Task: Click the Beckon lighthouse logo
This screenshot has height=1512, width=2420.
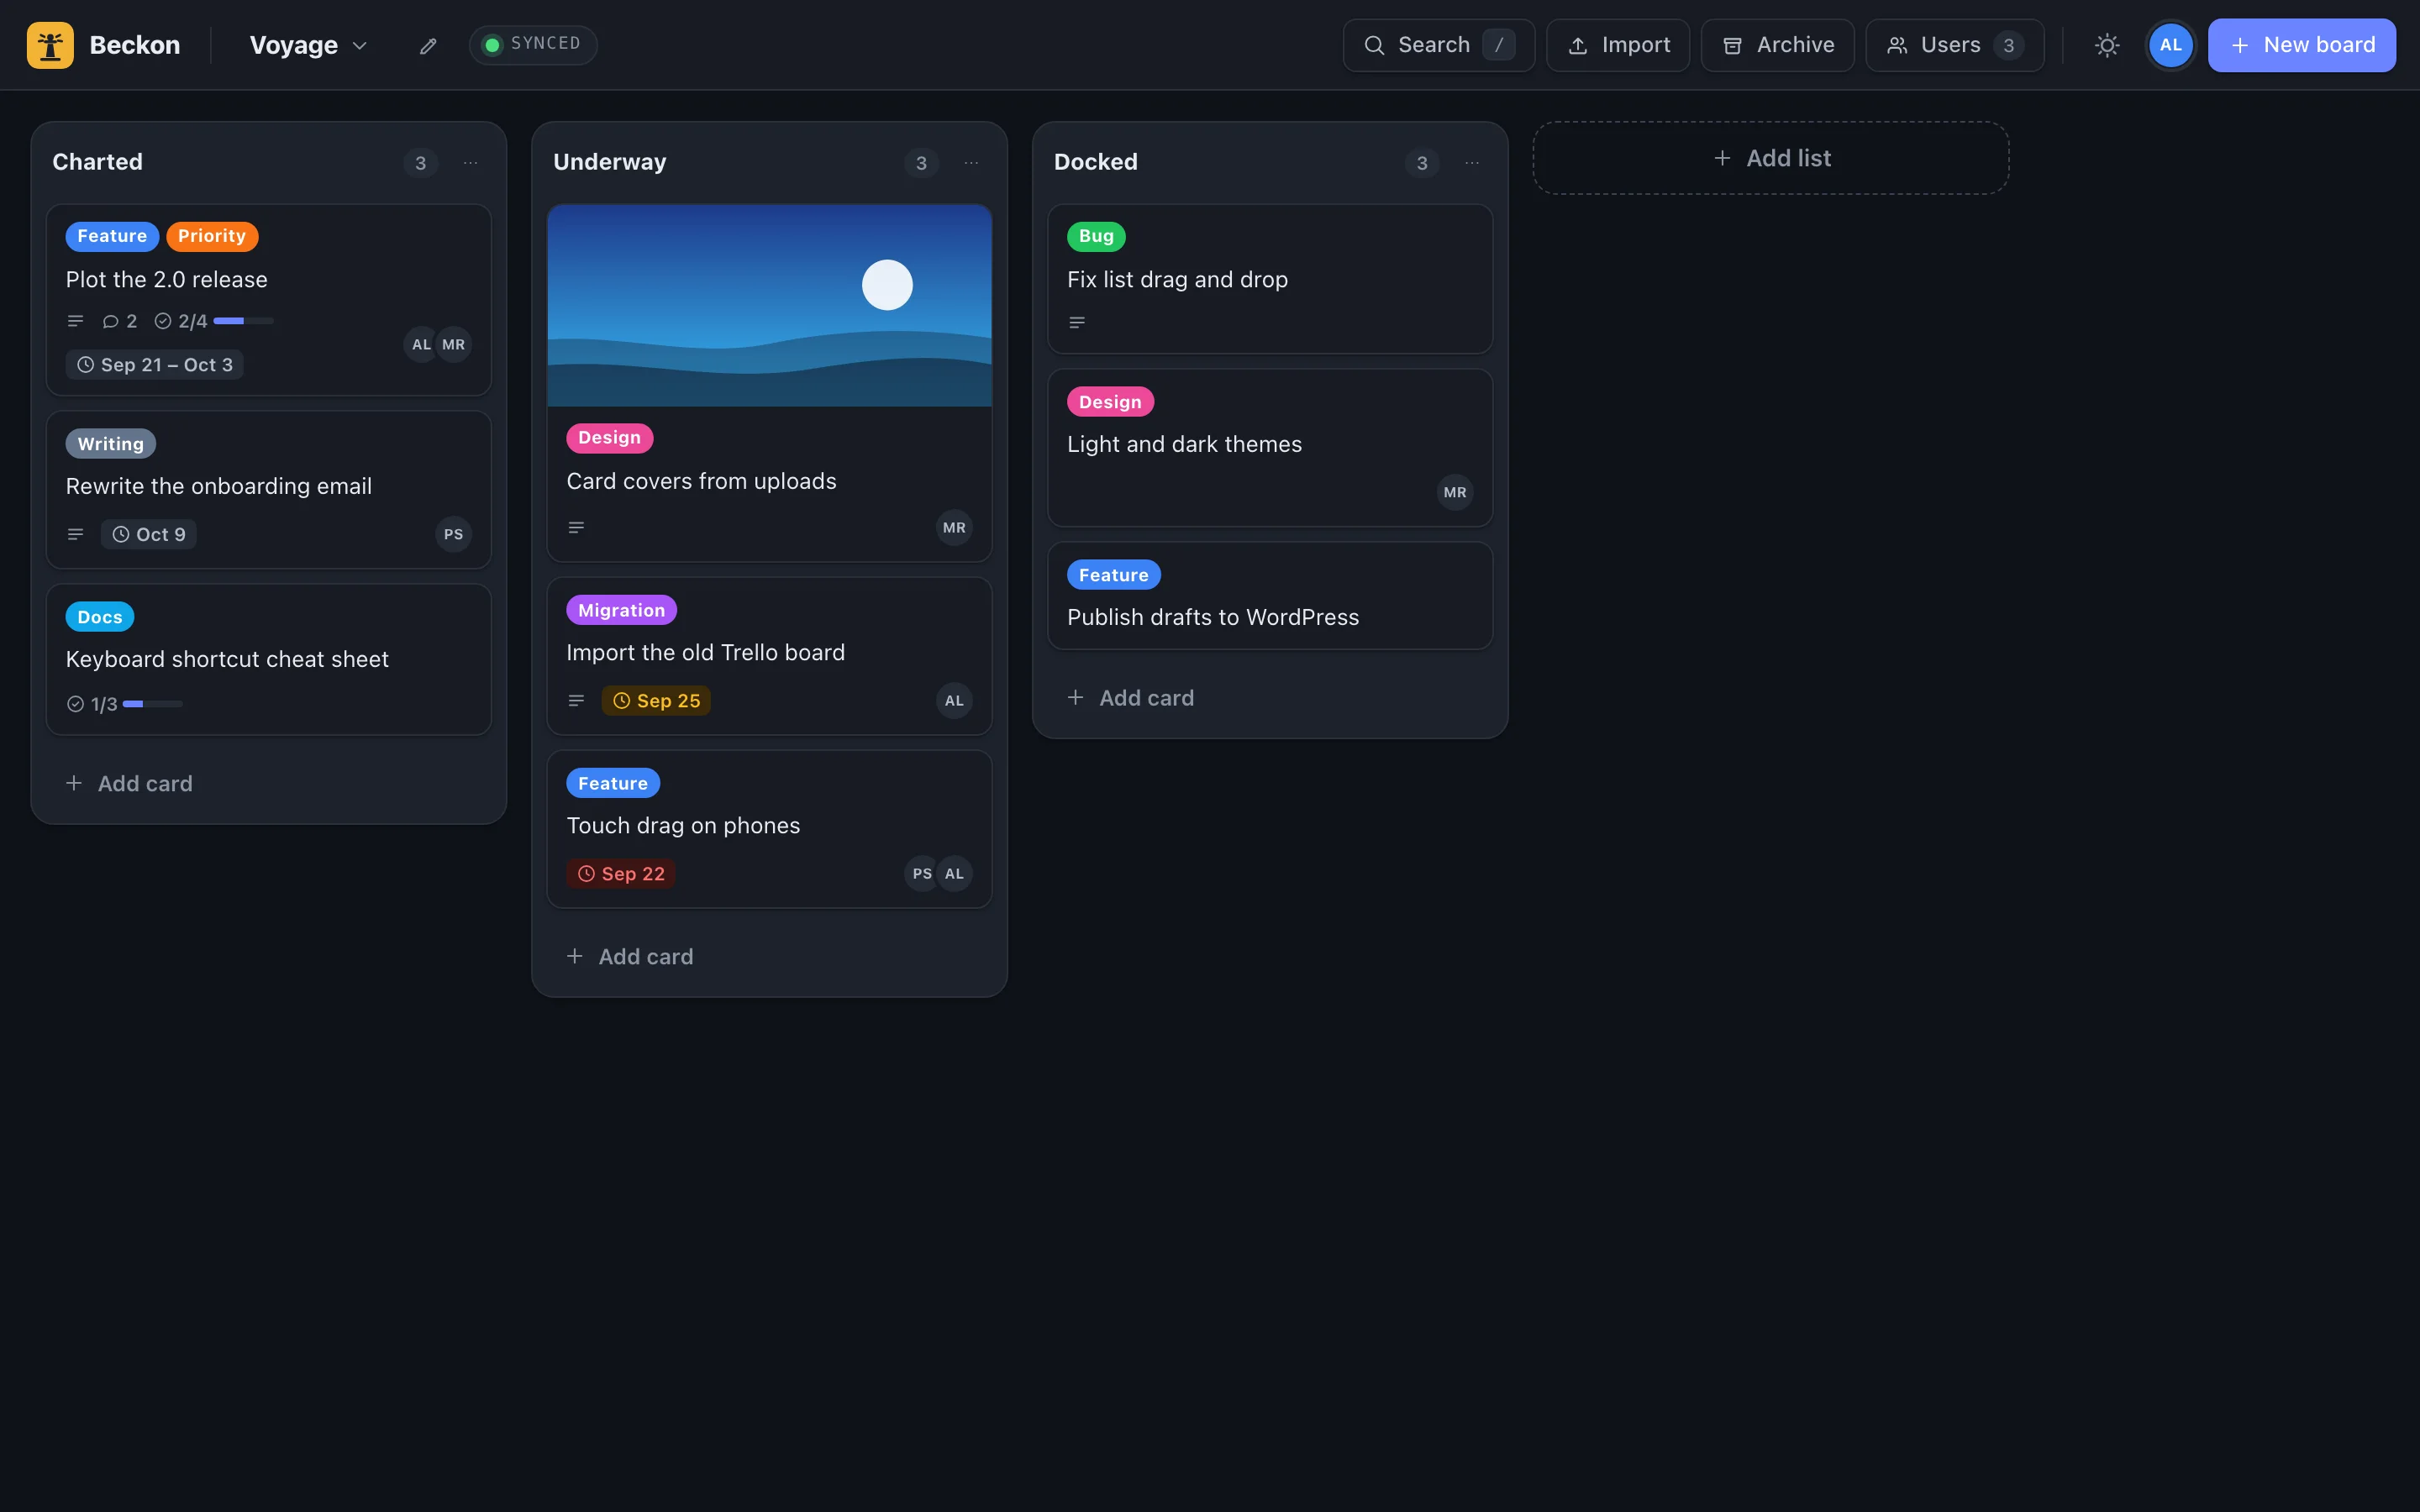Action: (50, 45)
